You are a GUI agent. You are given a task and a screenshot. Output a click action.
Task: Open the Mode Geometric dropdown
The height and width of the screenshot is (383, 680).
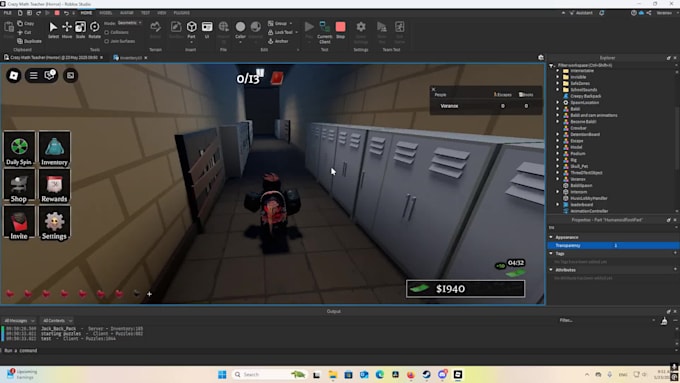click(130, 23)
